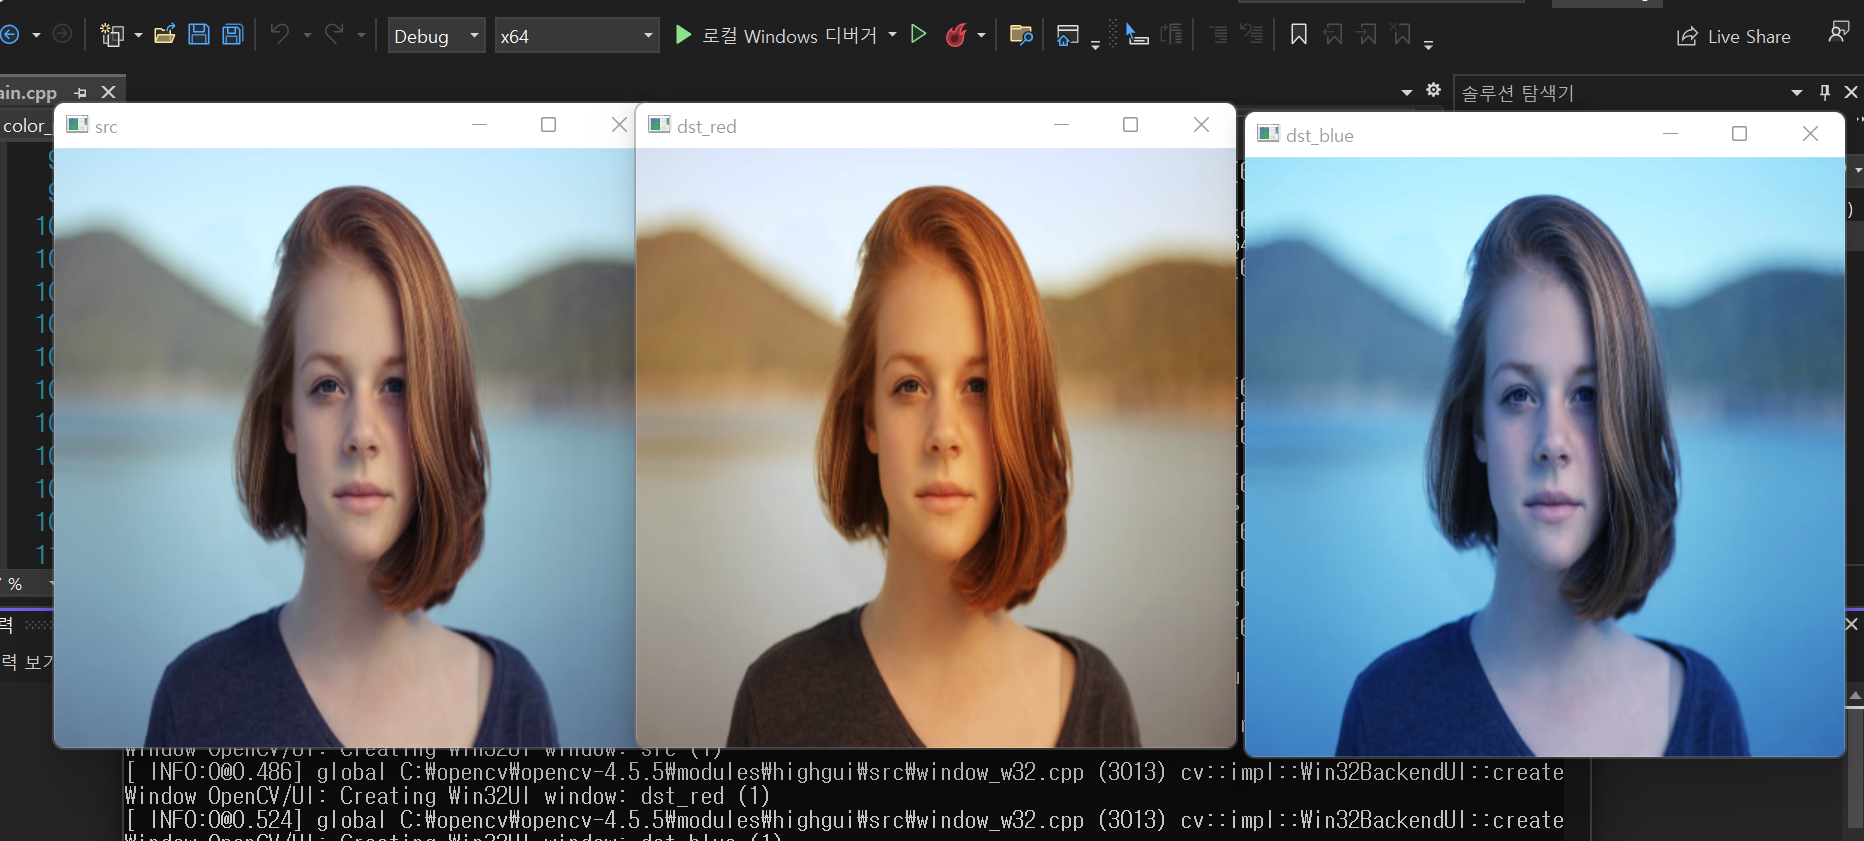
Task: Maximize the dst_red window
Action: tap(1130, 124)
